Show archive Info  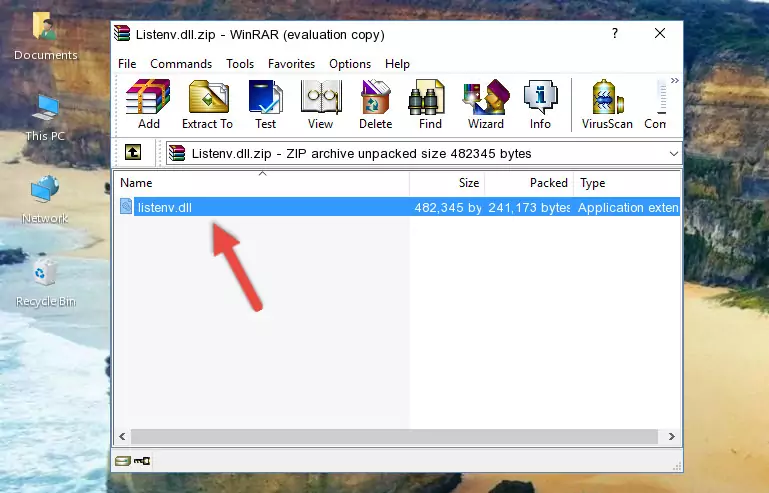(540, 104)
